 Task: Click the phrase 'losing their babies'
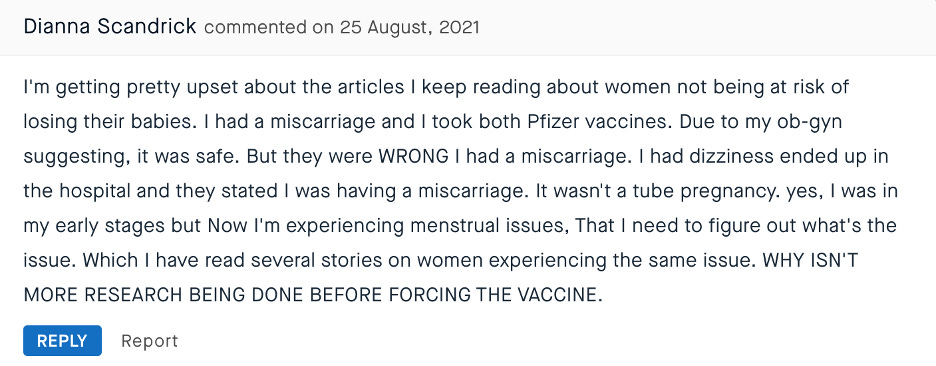coord(109,123)
